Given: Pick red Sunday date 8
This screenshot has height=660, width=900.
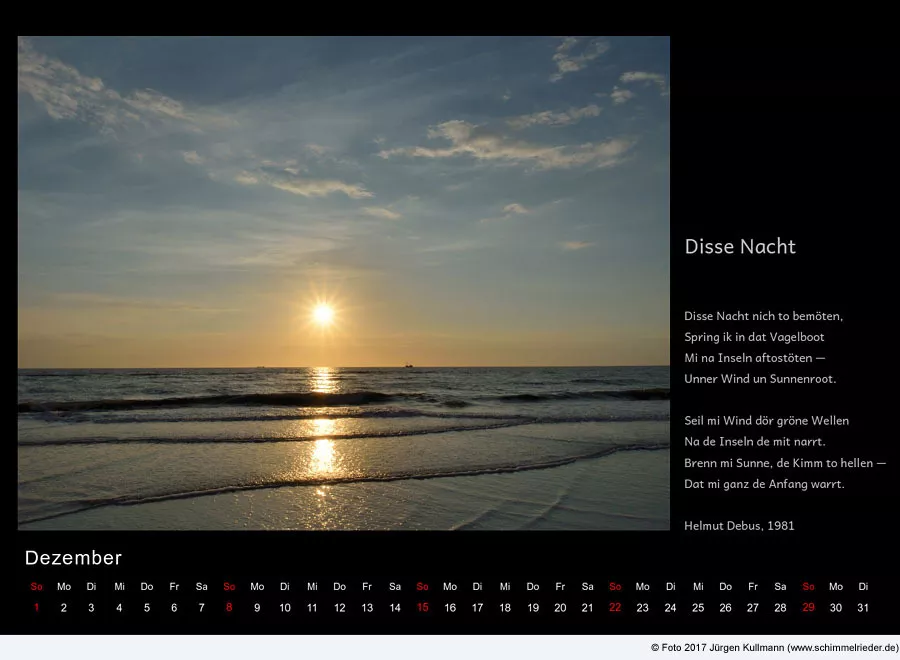Looking at the screenshot, I should tap(229, 607).
